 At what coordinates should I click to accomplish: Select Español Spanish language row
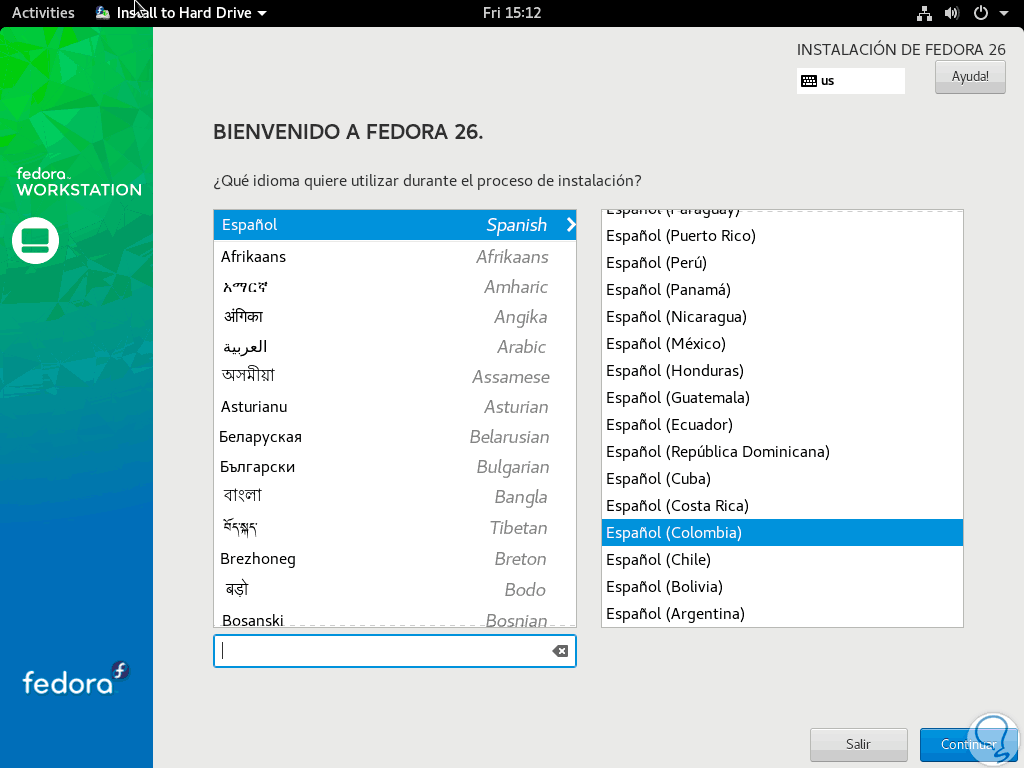click(394, 225)
